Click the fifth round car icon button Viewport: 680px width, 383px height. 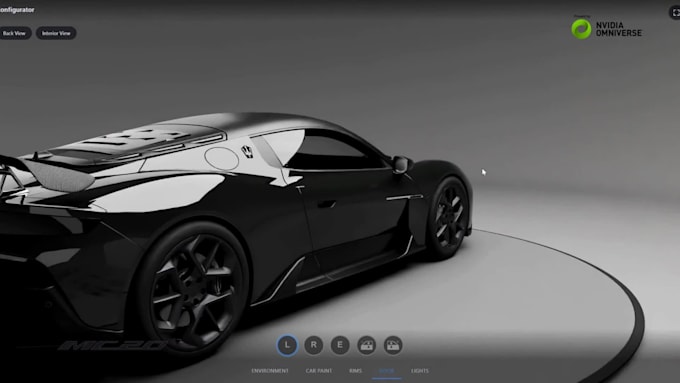(x=393, y=345)
